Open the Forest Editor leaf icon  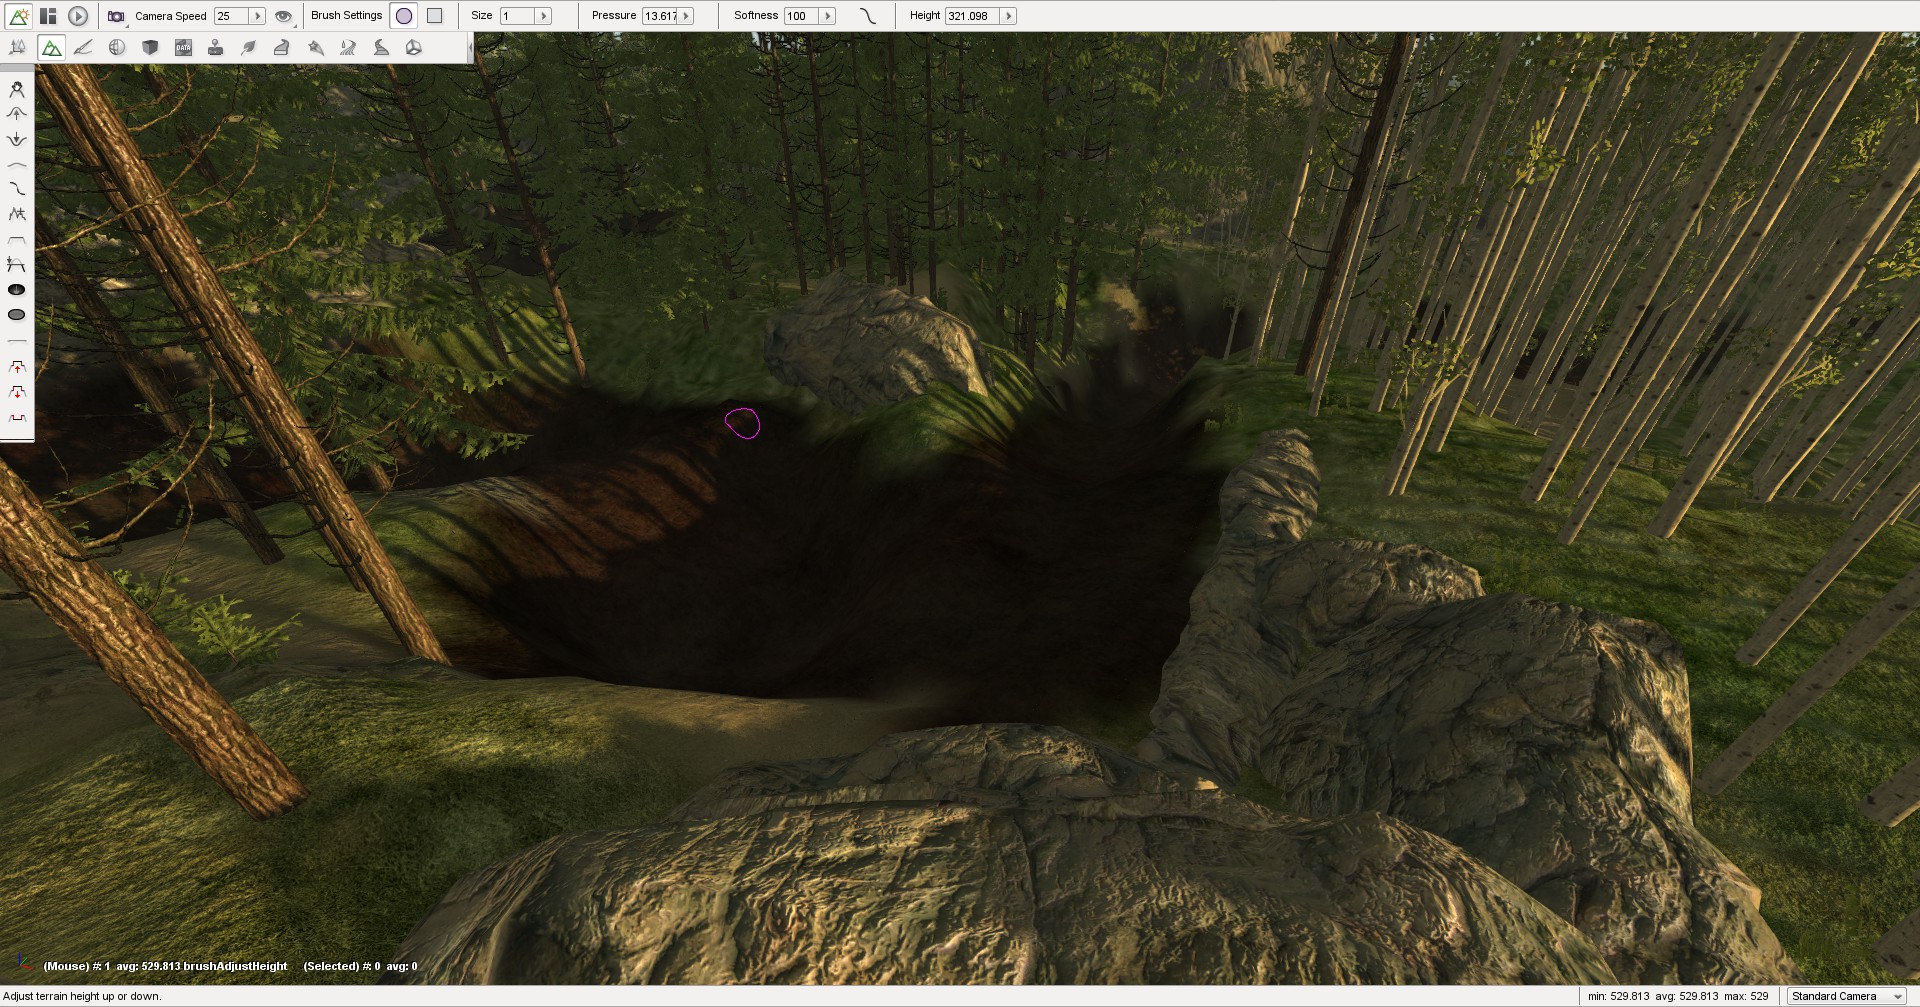tap(249, 47)
